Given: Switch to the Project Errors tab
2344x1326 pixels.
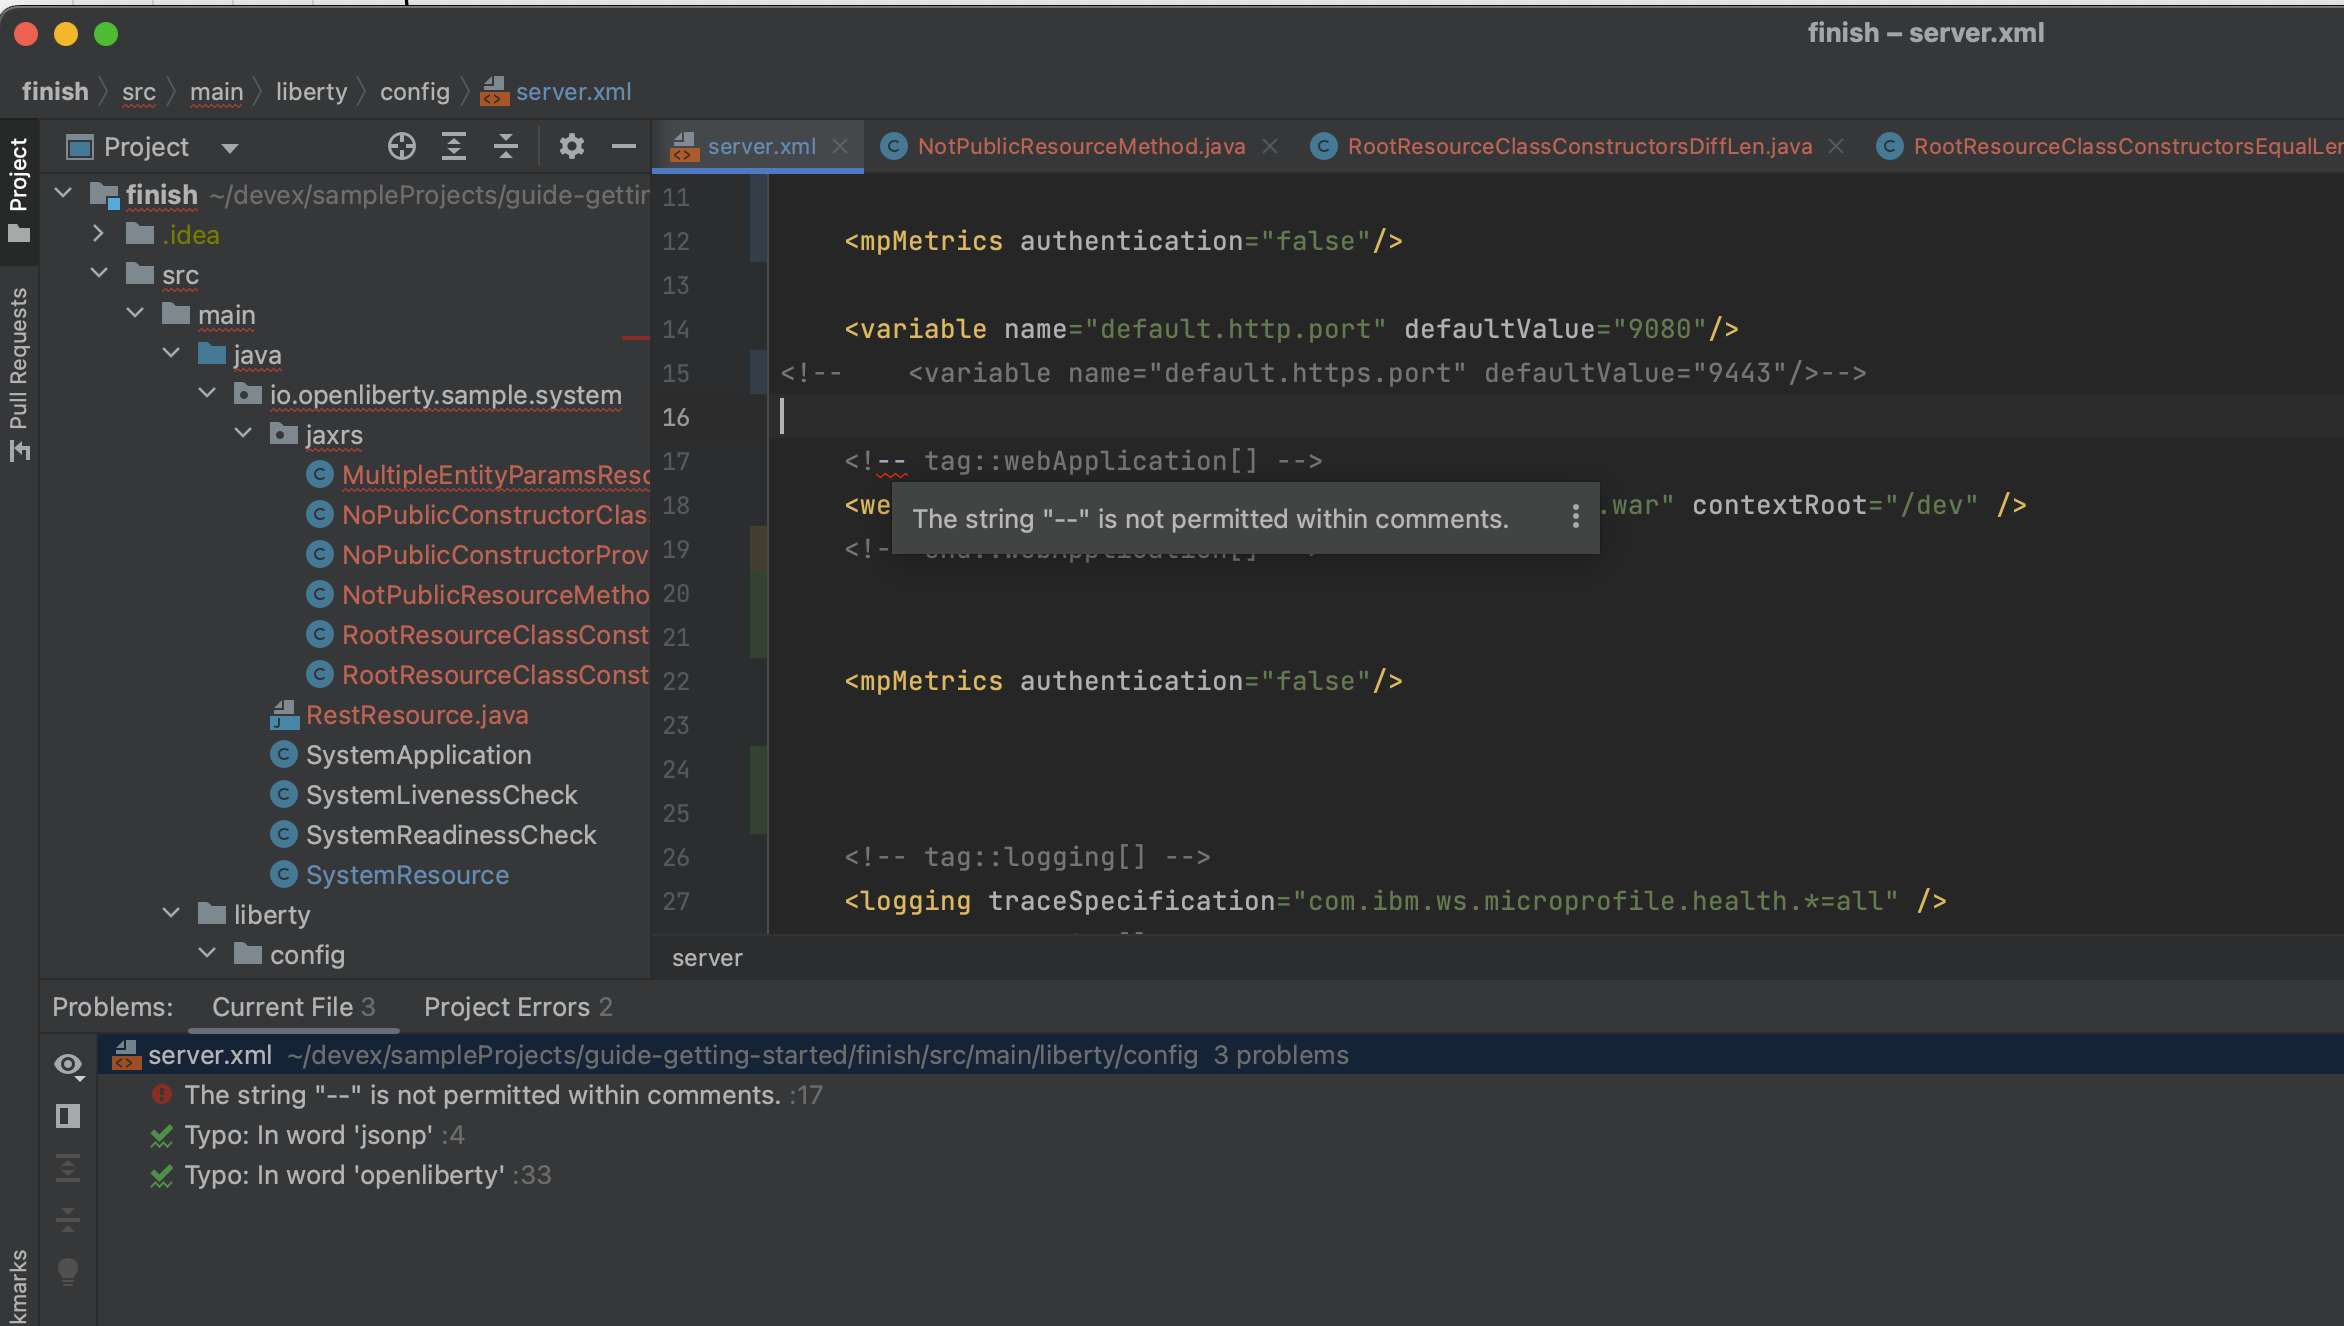Looking at the screenshot, I should click(507, 1006).
